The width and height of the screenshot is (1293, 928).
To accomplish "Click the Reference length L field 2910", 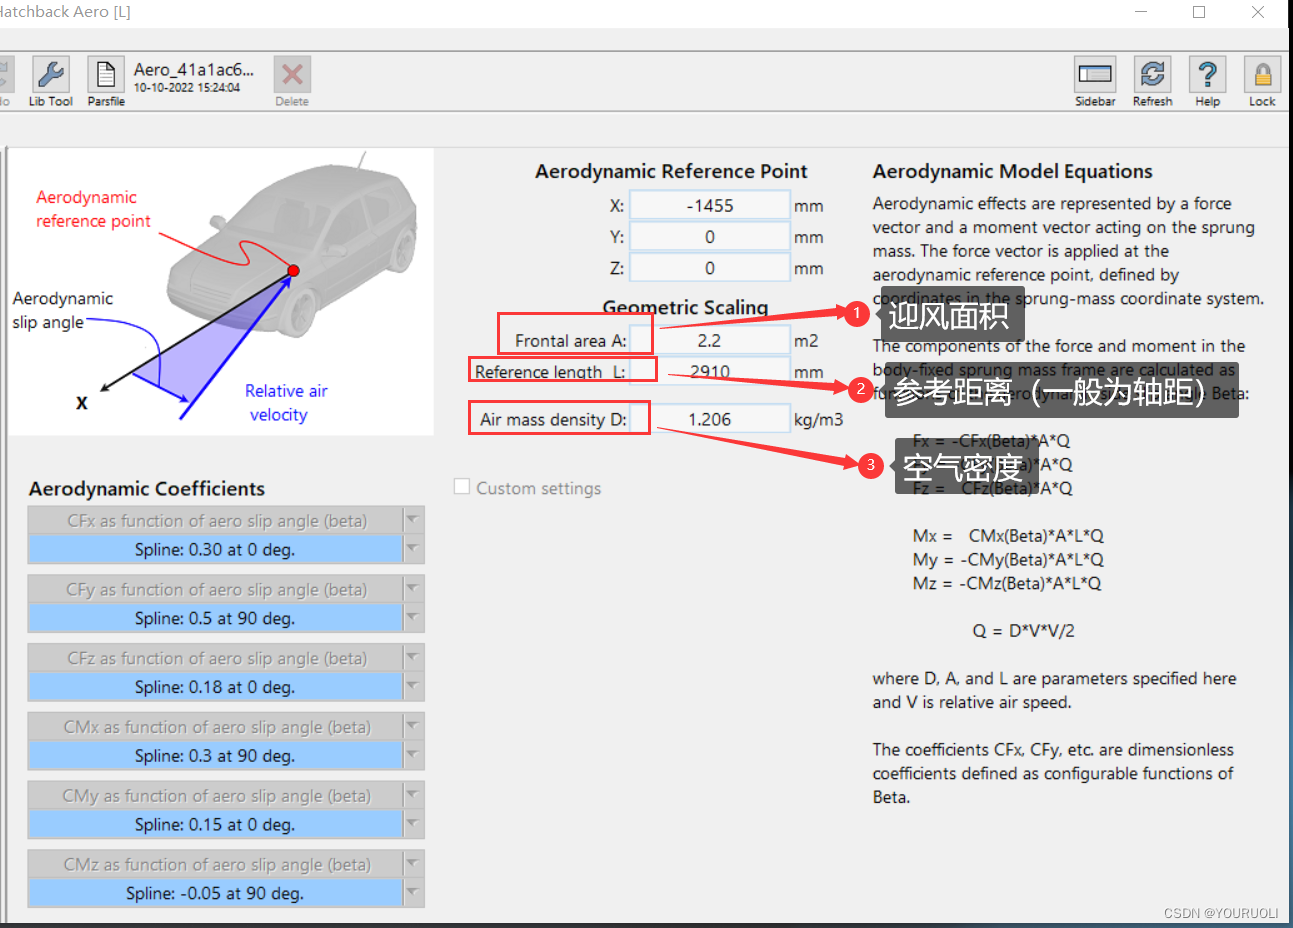I will tap(710, 371).
